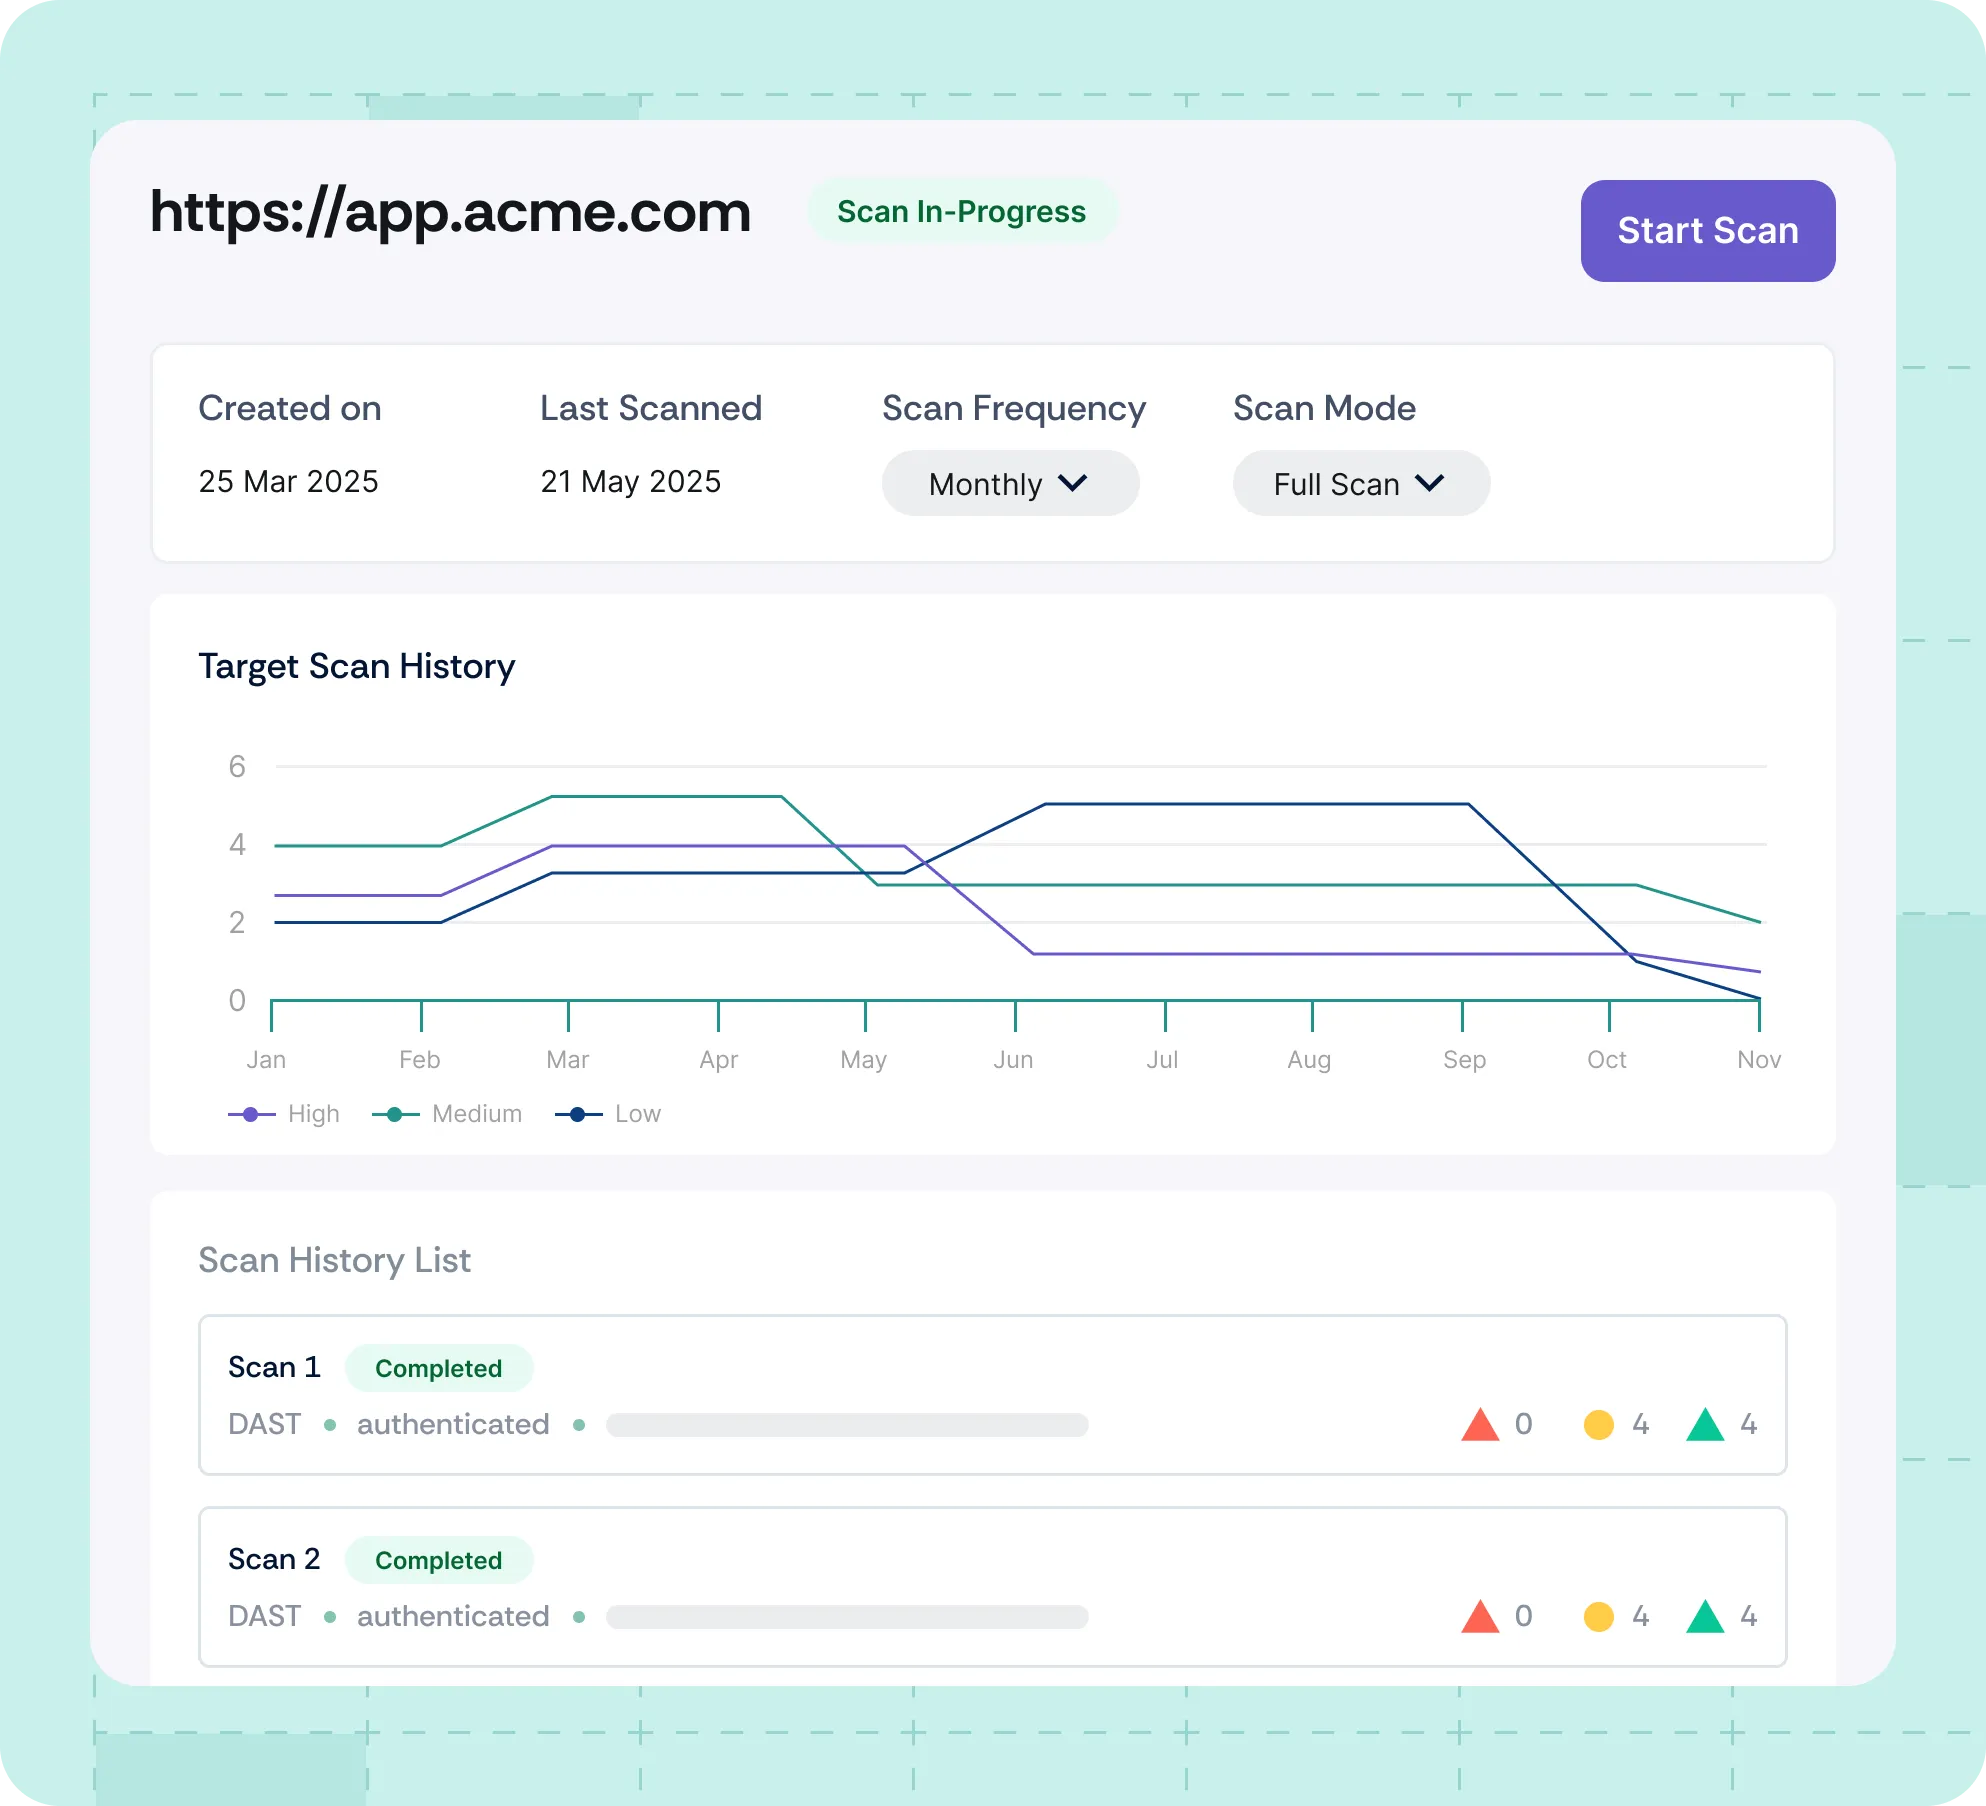Click the chevron arrow in Full Scan dropdown
Image resolution: width=1986 pixels, height=1806 pixels.
[x=1430, y=484]
